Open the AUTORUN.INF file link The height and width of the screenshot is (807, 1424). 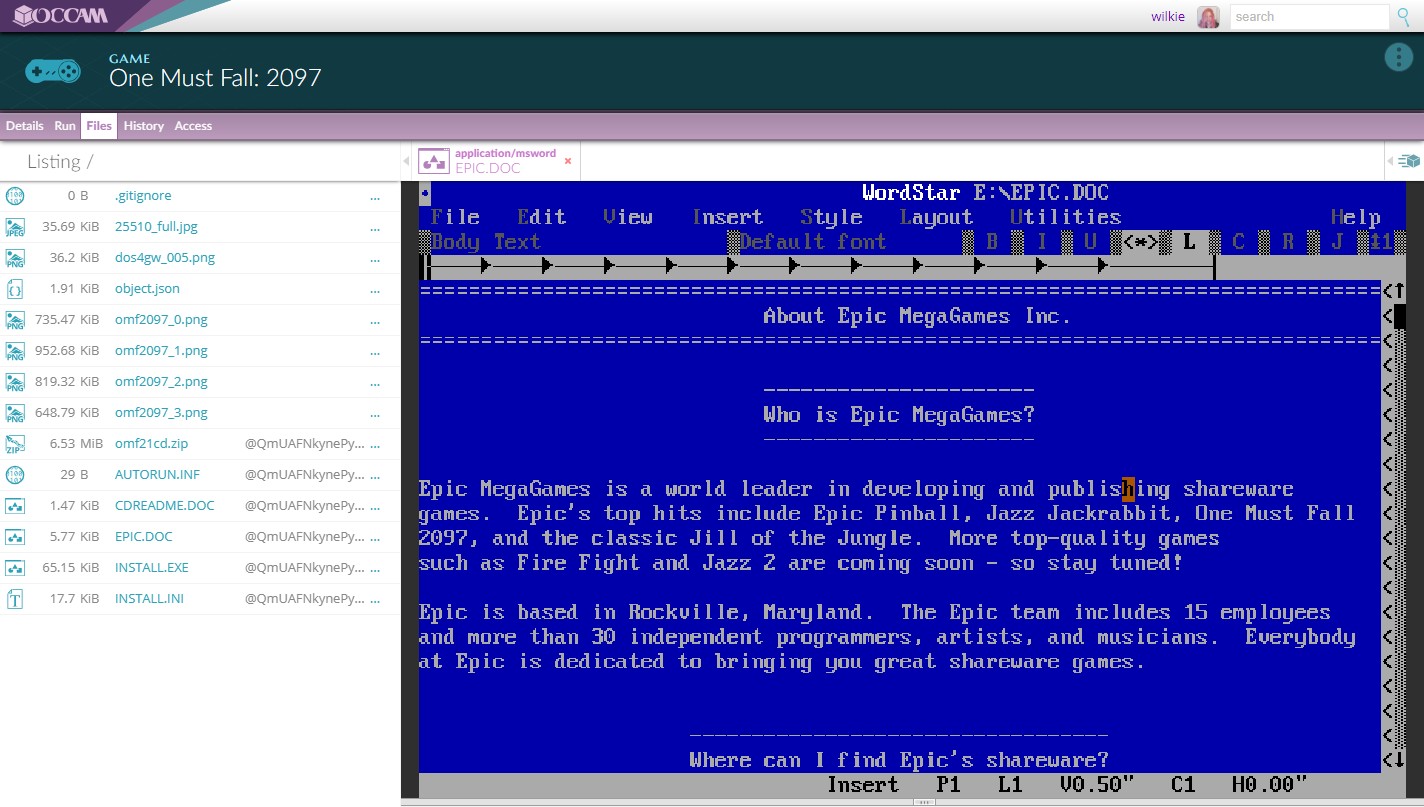click(157, 475)
